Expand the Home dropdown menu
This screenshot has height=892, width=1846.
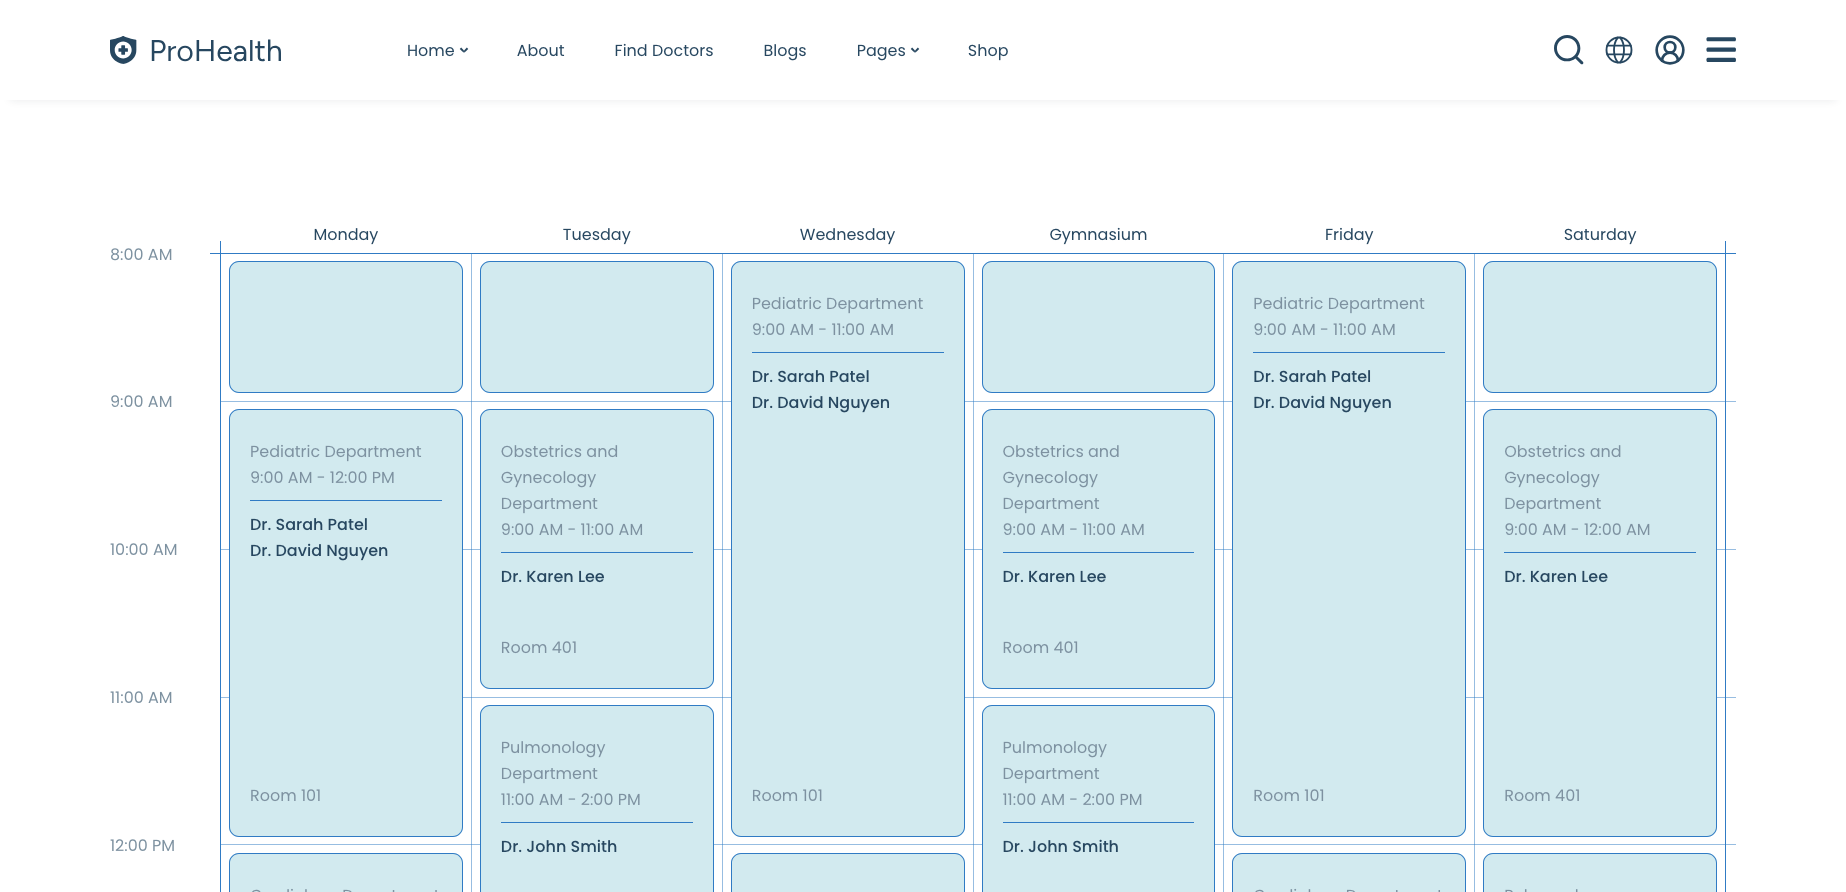coord(437,50)
